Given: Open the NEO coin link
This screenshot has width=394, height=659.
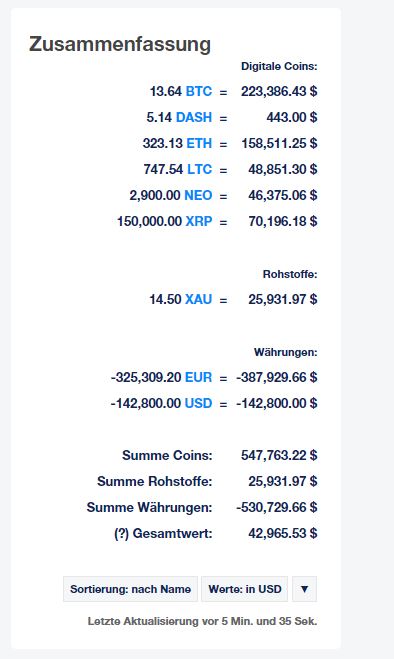Looking at the screenshot, I should (x=198, y=195).
